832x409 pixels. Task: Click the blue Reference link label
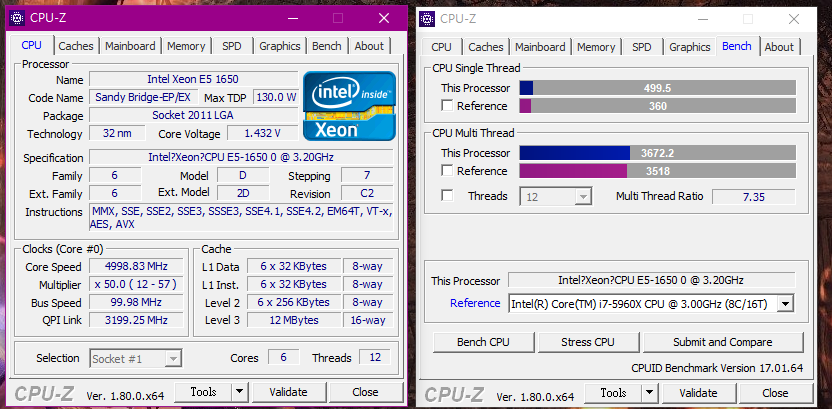[475, 303]
